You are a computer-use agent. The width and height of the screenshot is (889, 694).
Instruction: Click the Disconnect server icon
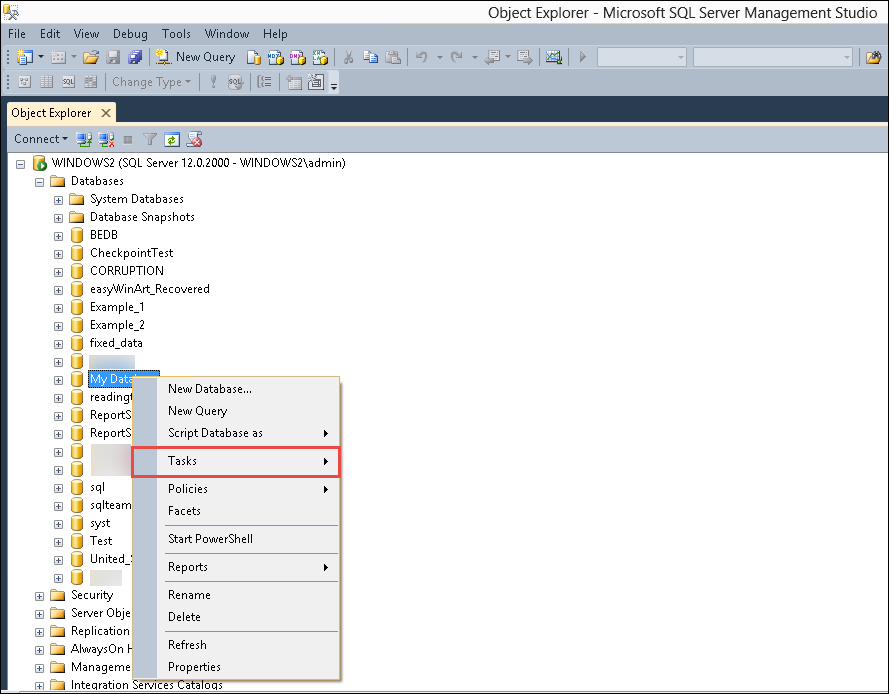pos(106,139)
